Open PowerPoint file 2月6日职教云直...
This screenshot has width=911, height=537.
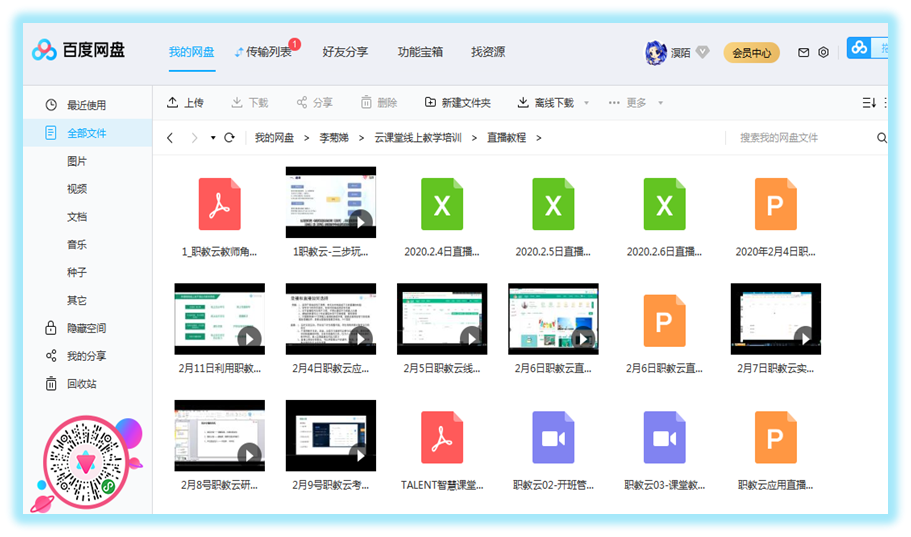664,321
